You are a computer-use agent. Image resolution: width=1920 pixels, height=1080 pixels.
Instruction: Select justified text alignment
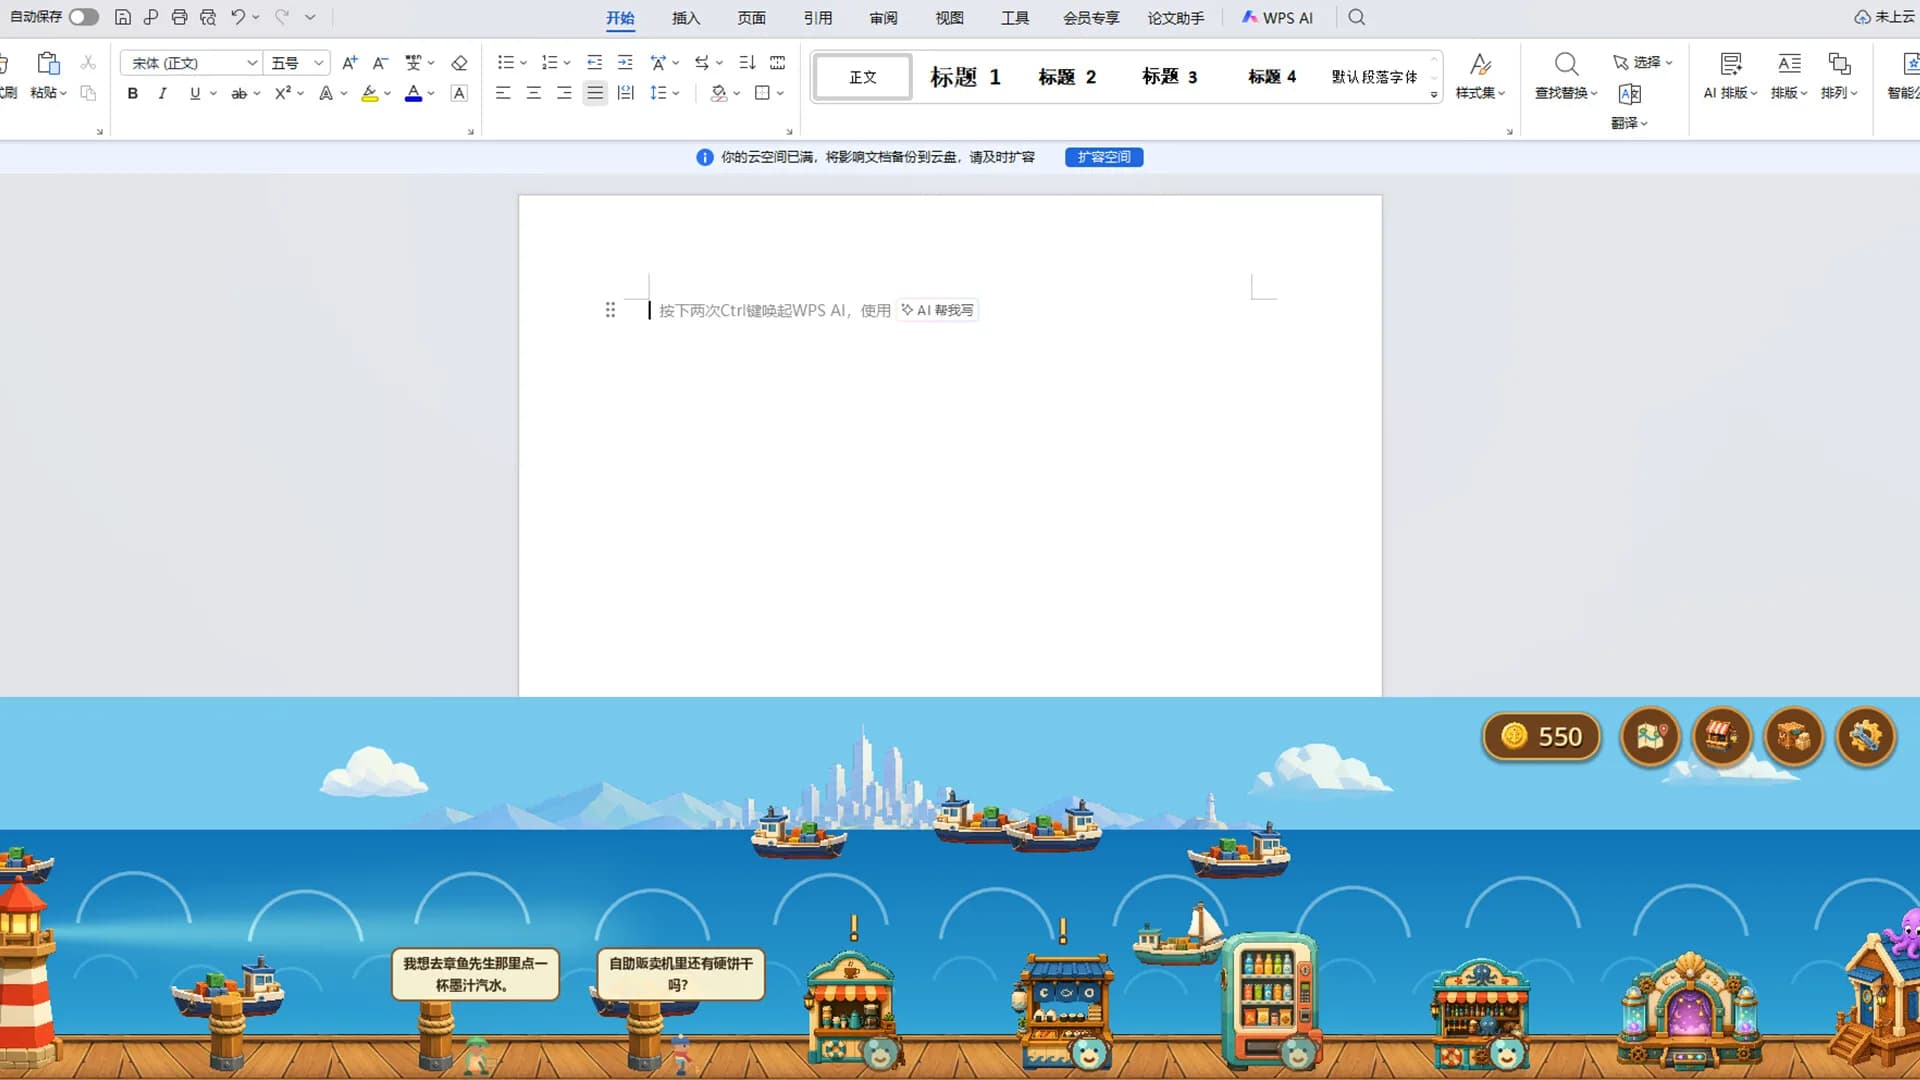tap(595, 93)
